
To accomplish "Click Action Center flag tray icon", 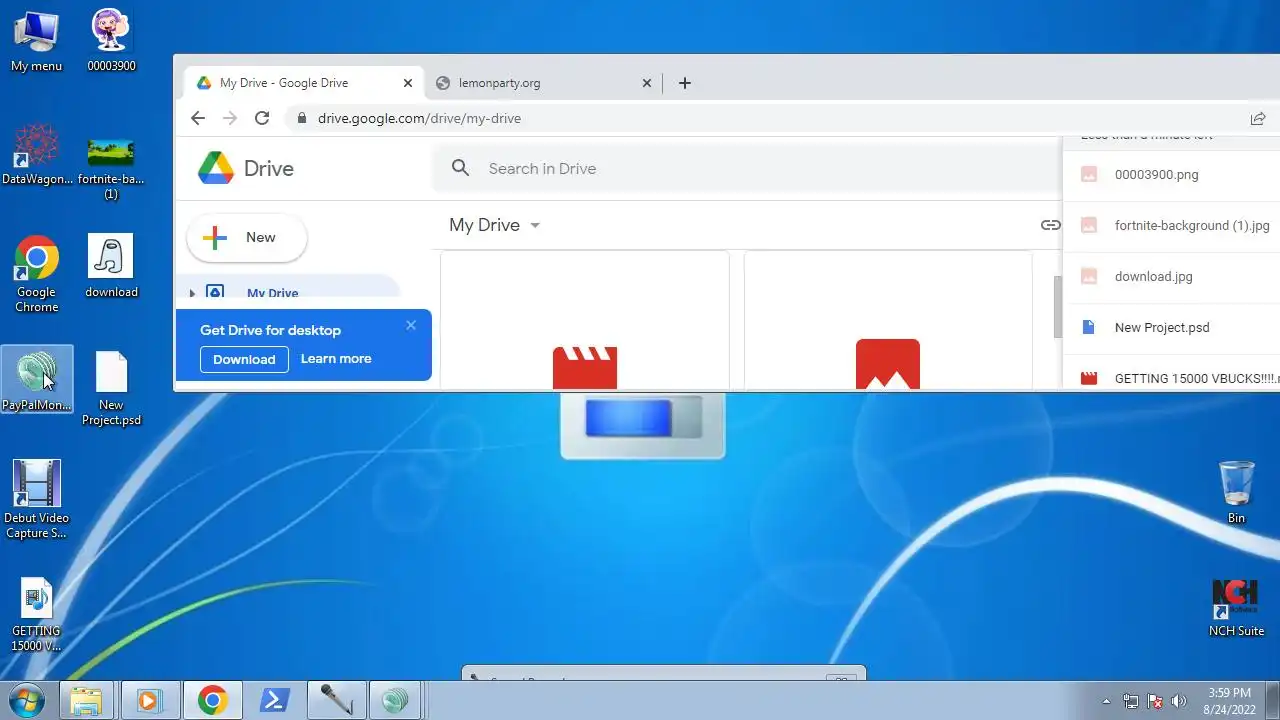I will tap(1154, 701).
